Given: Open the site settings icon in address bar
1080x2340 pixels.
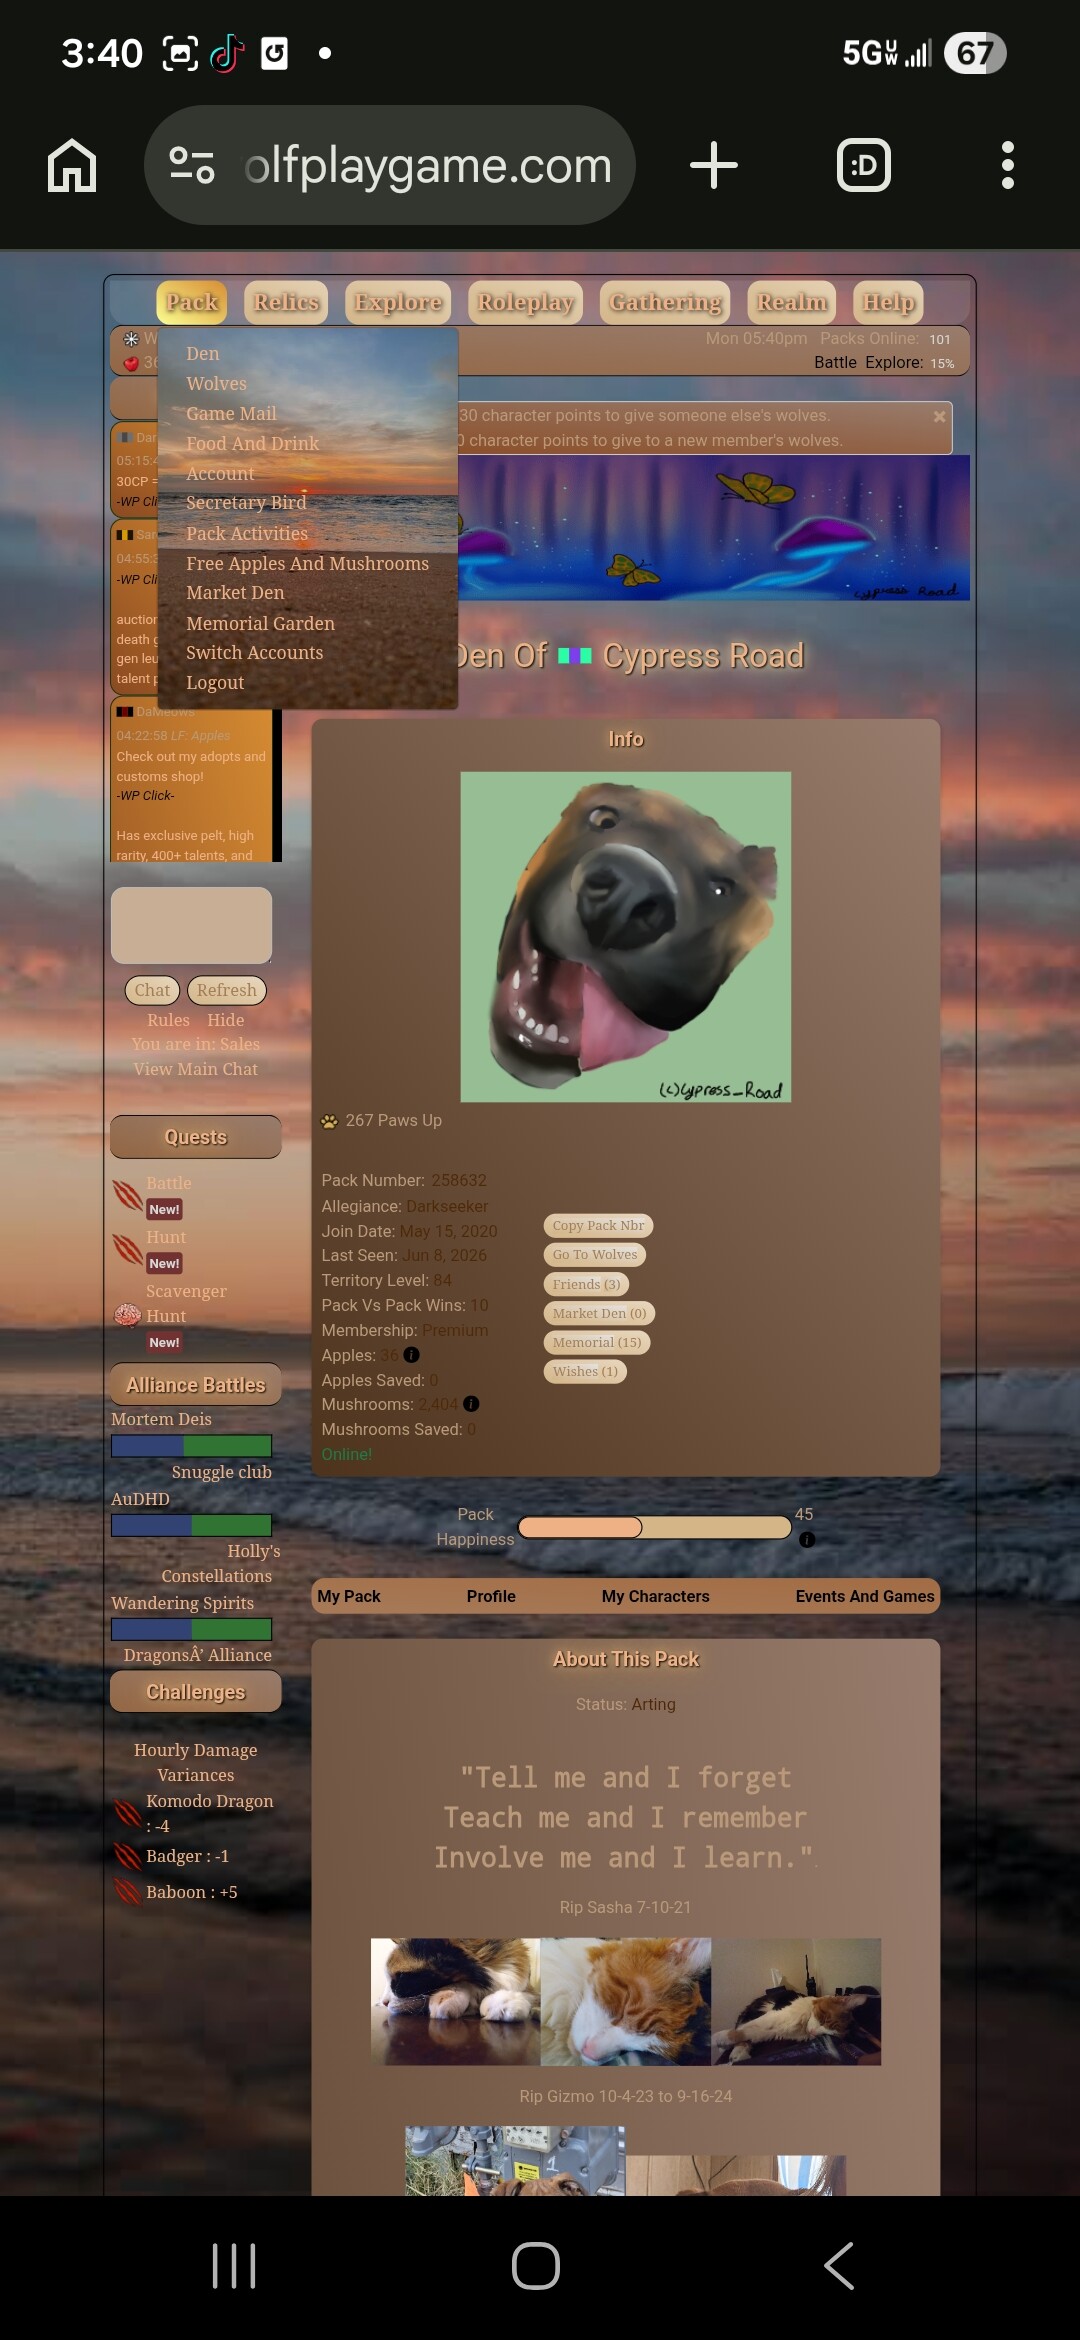Looking at the screenshot, I should [x=191, y=165].
